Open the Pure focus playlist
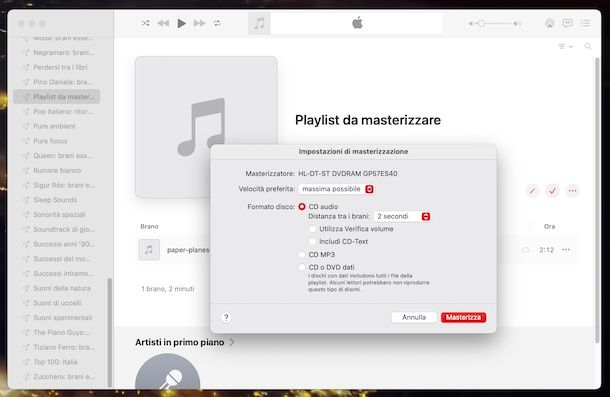This screenshot has width=610, height=397. point(57,141)
